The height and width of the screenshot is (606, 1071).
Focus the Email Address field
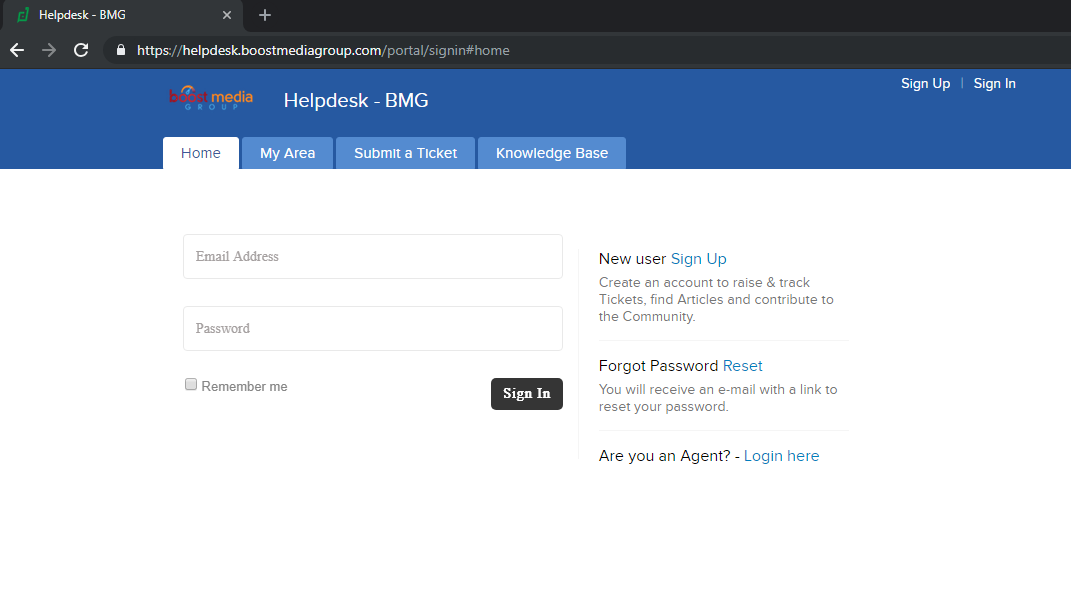[373, 257]
